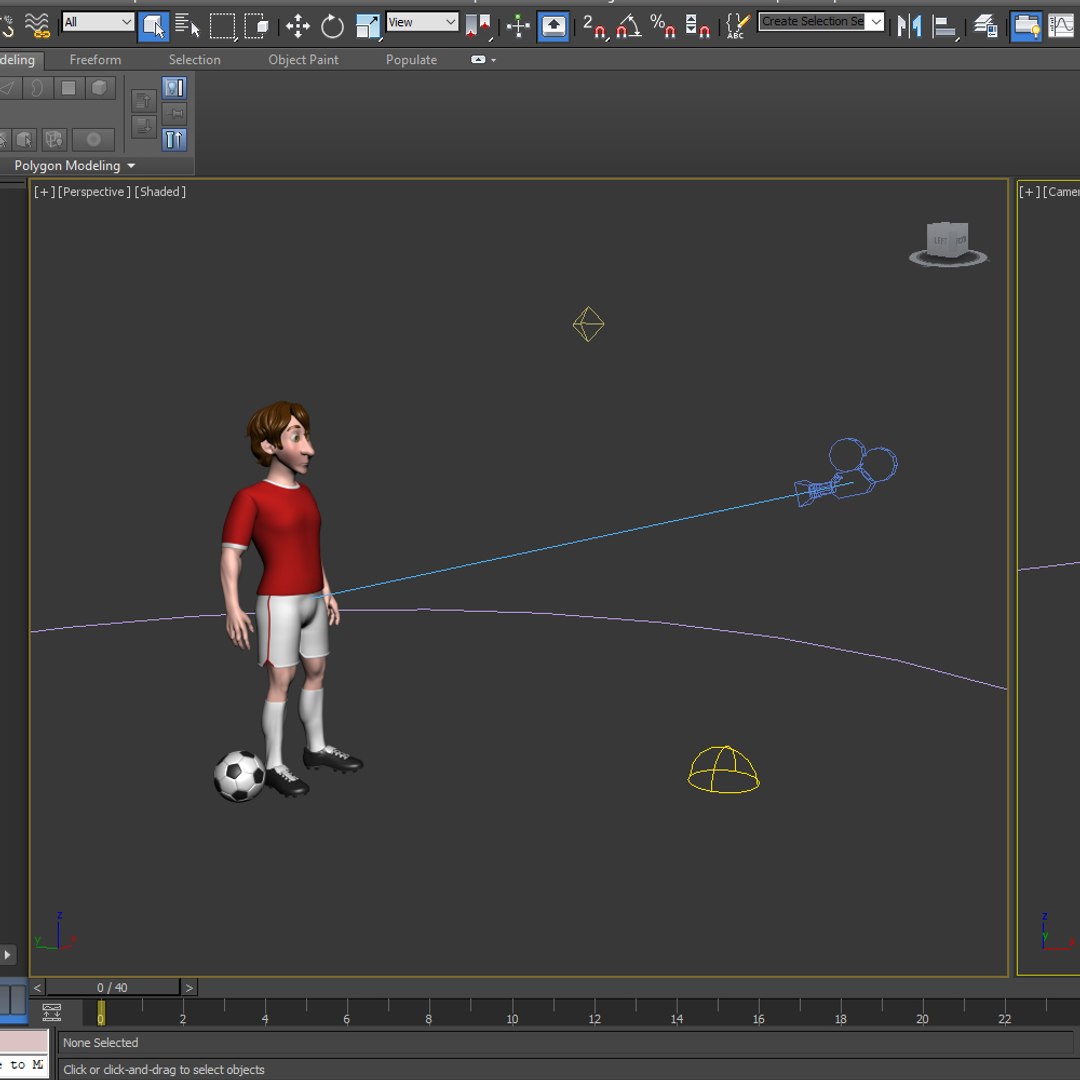This screenshot has width=1080, height=1080.
Task: Click Use Pivot Point Center icon
Action: 479,26
